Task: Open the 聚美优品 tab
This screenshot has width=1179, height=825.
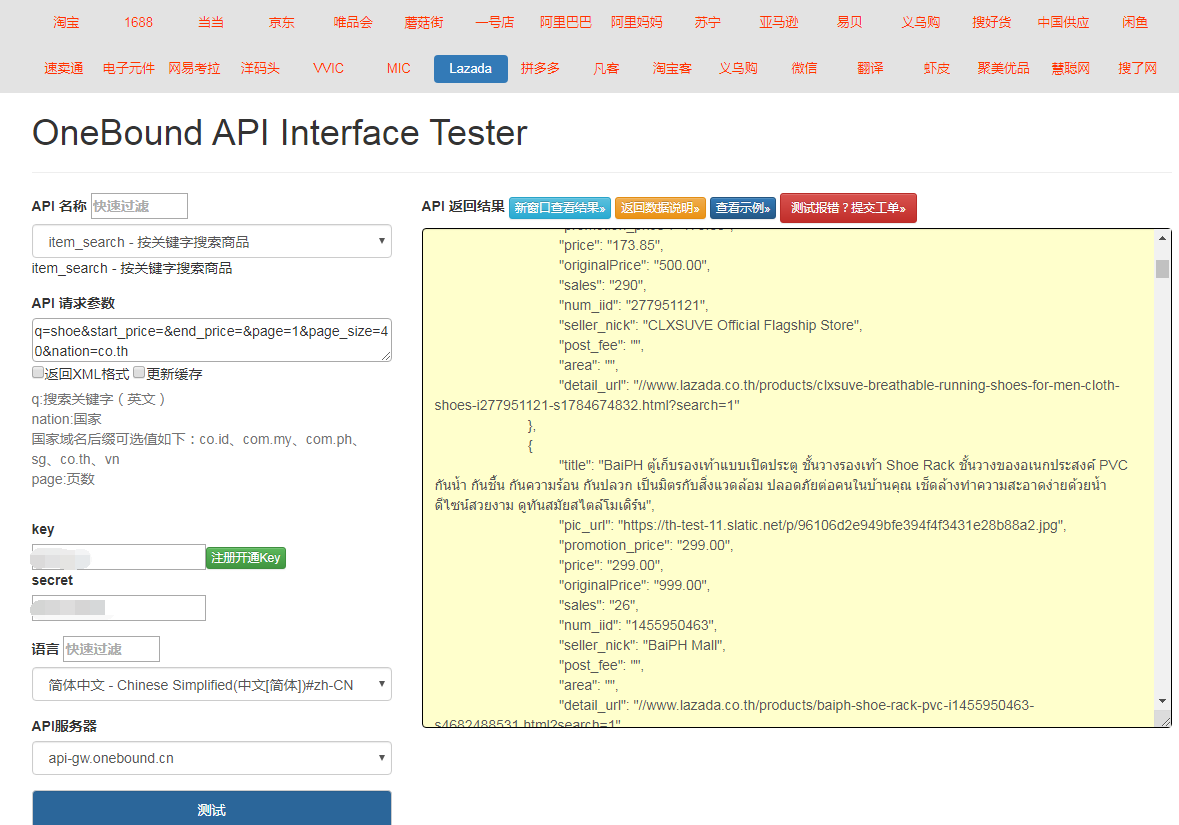Action: [1003, 68]
